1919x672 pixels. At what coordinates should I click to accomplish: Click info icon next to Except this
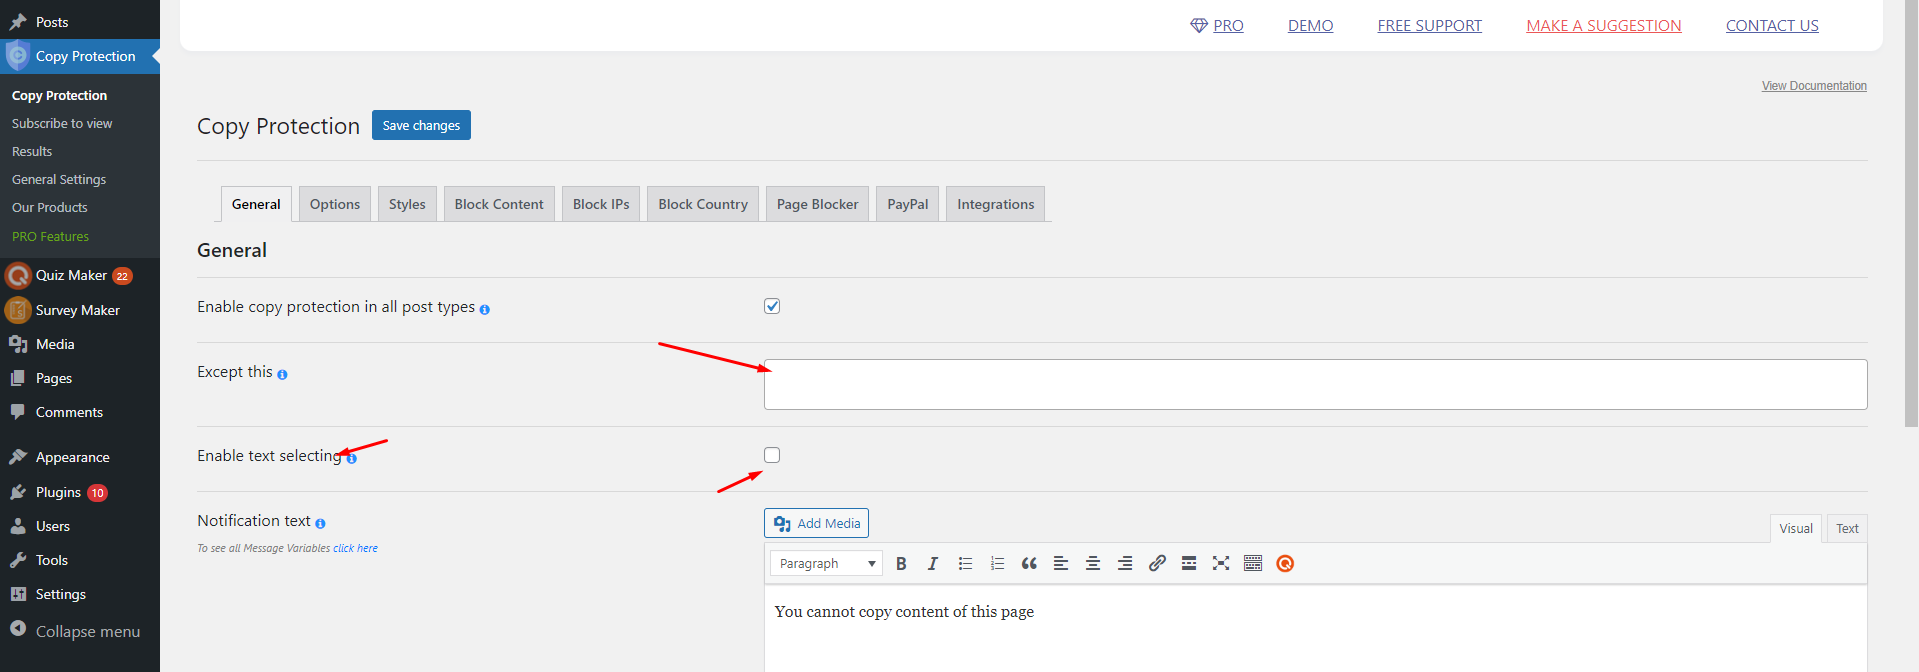(x=282, y=374)
